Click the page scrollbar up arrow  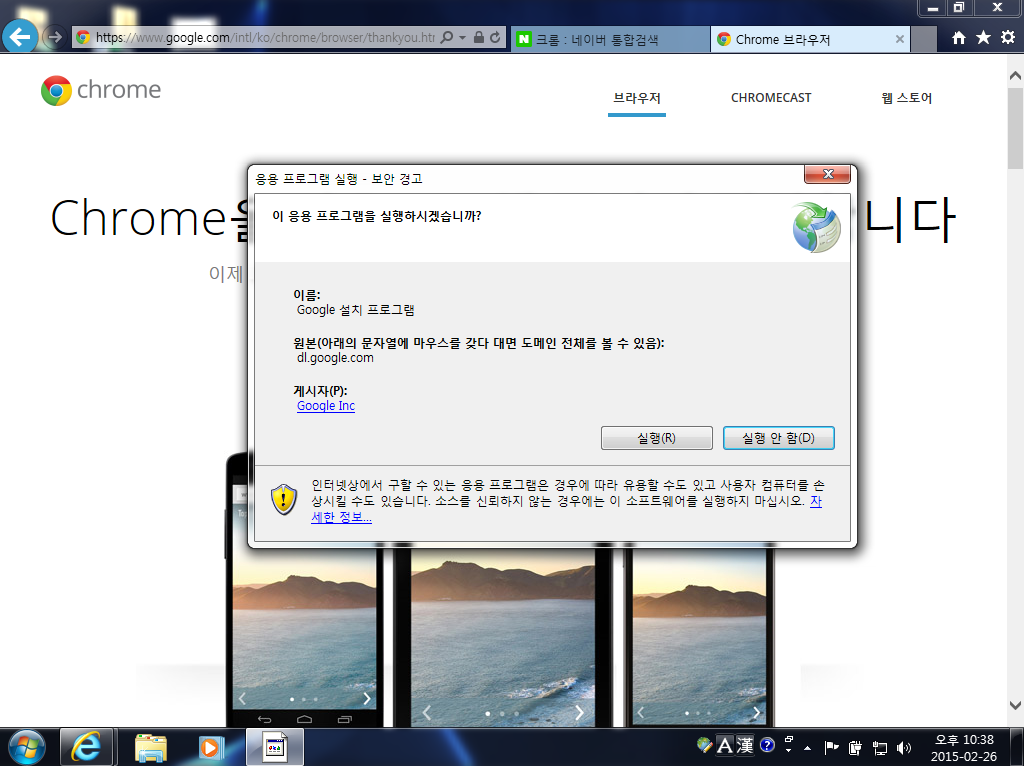[1015, 75]
